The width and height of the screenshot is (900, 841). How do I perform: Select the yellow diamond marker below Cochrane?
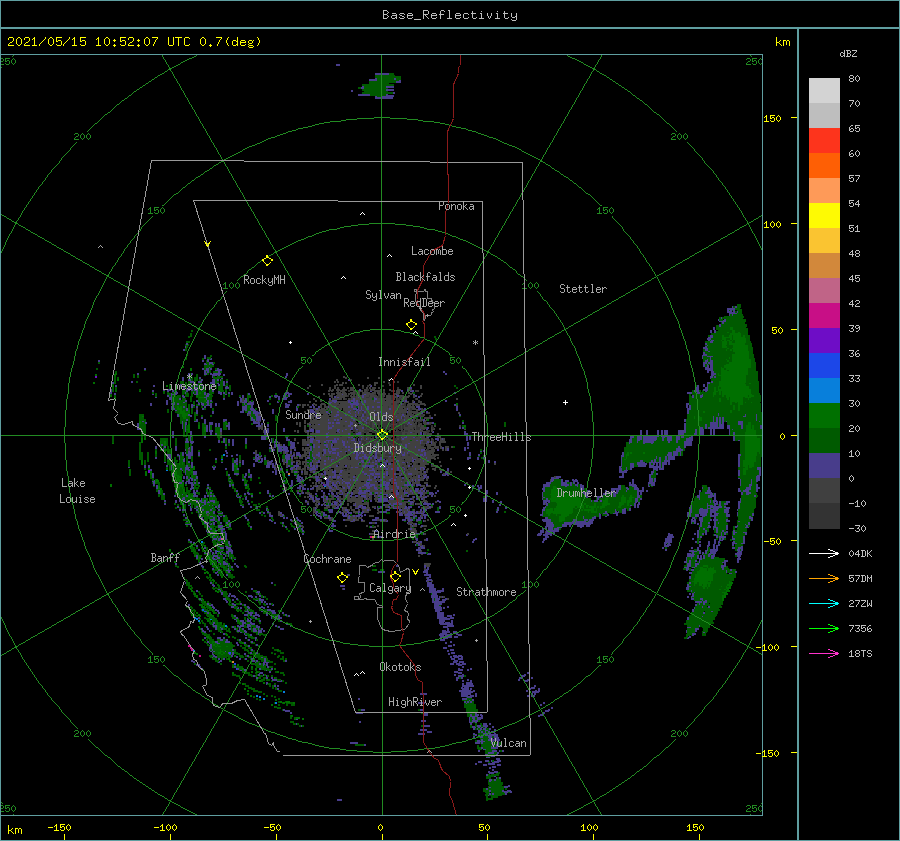click(342, 578)
